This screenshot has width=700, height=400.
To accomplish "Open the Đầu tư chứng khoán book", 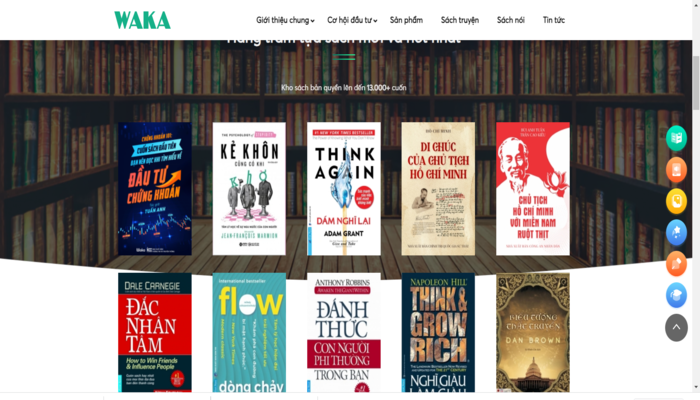I will pos(155,189).
